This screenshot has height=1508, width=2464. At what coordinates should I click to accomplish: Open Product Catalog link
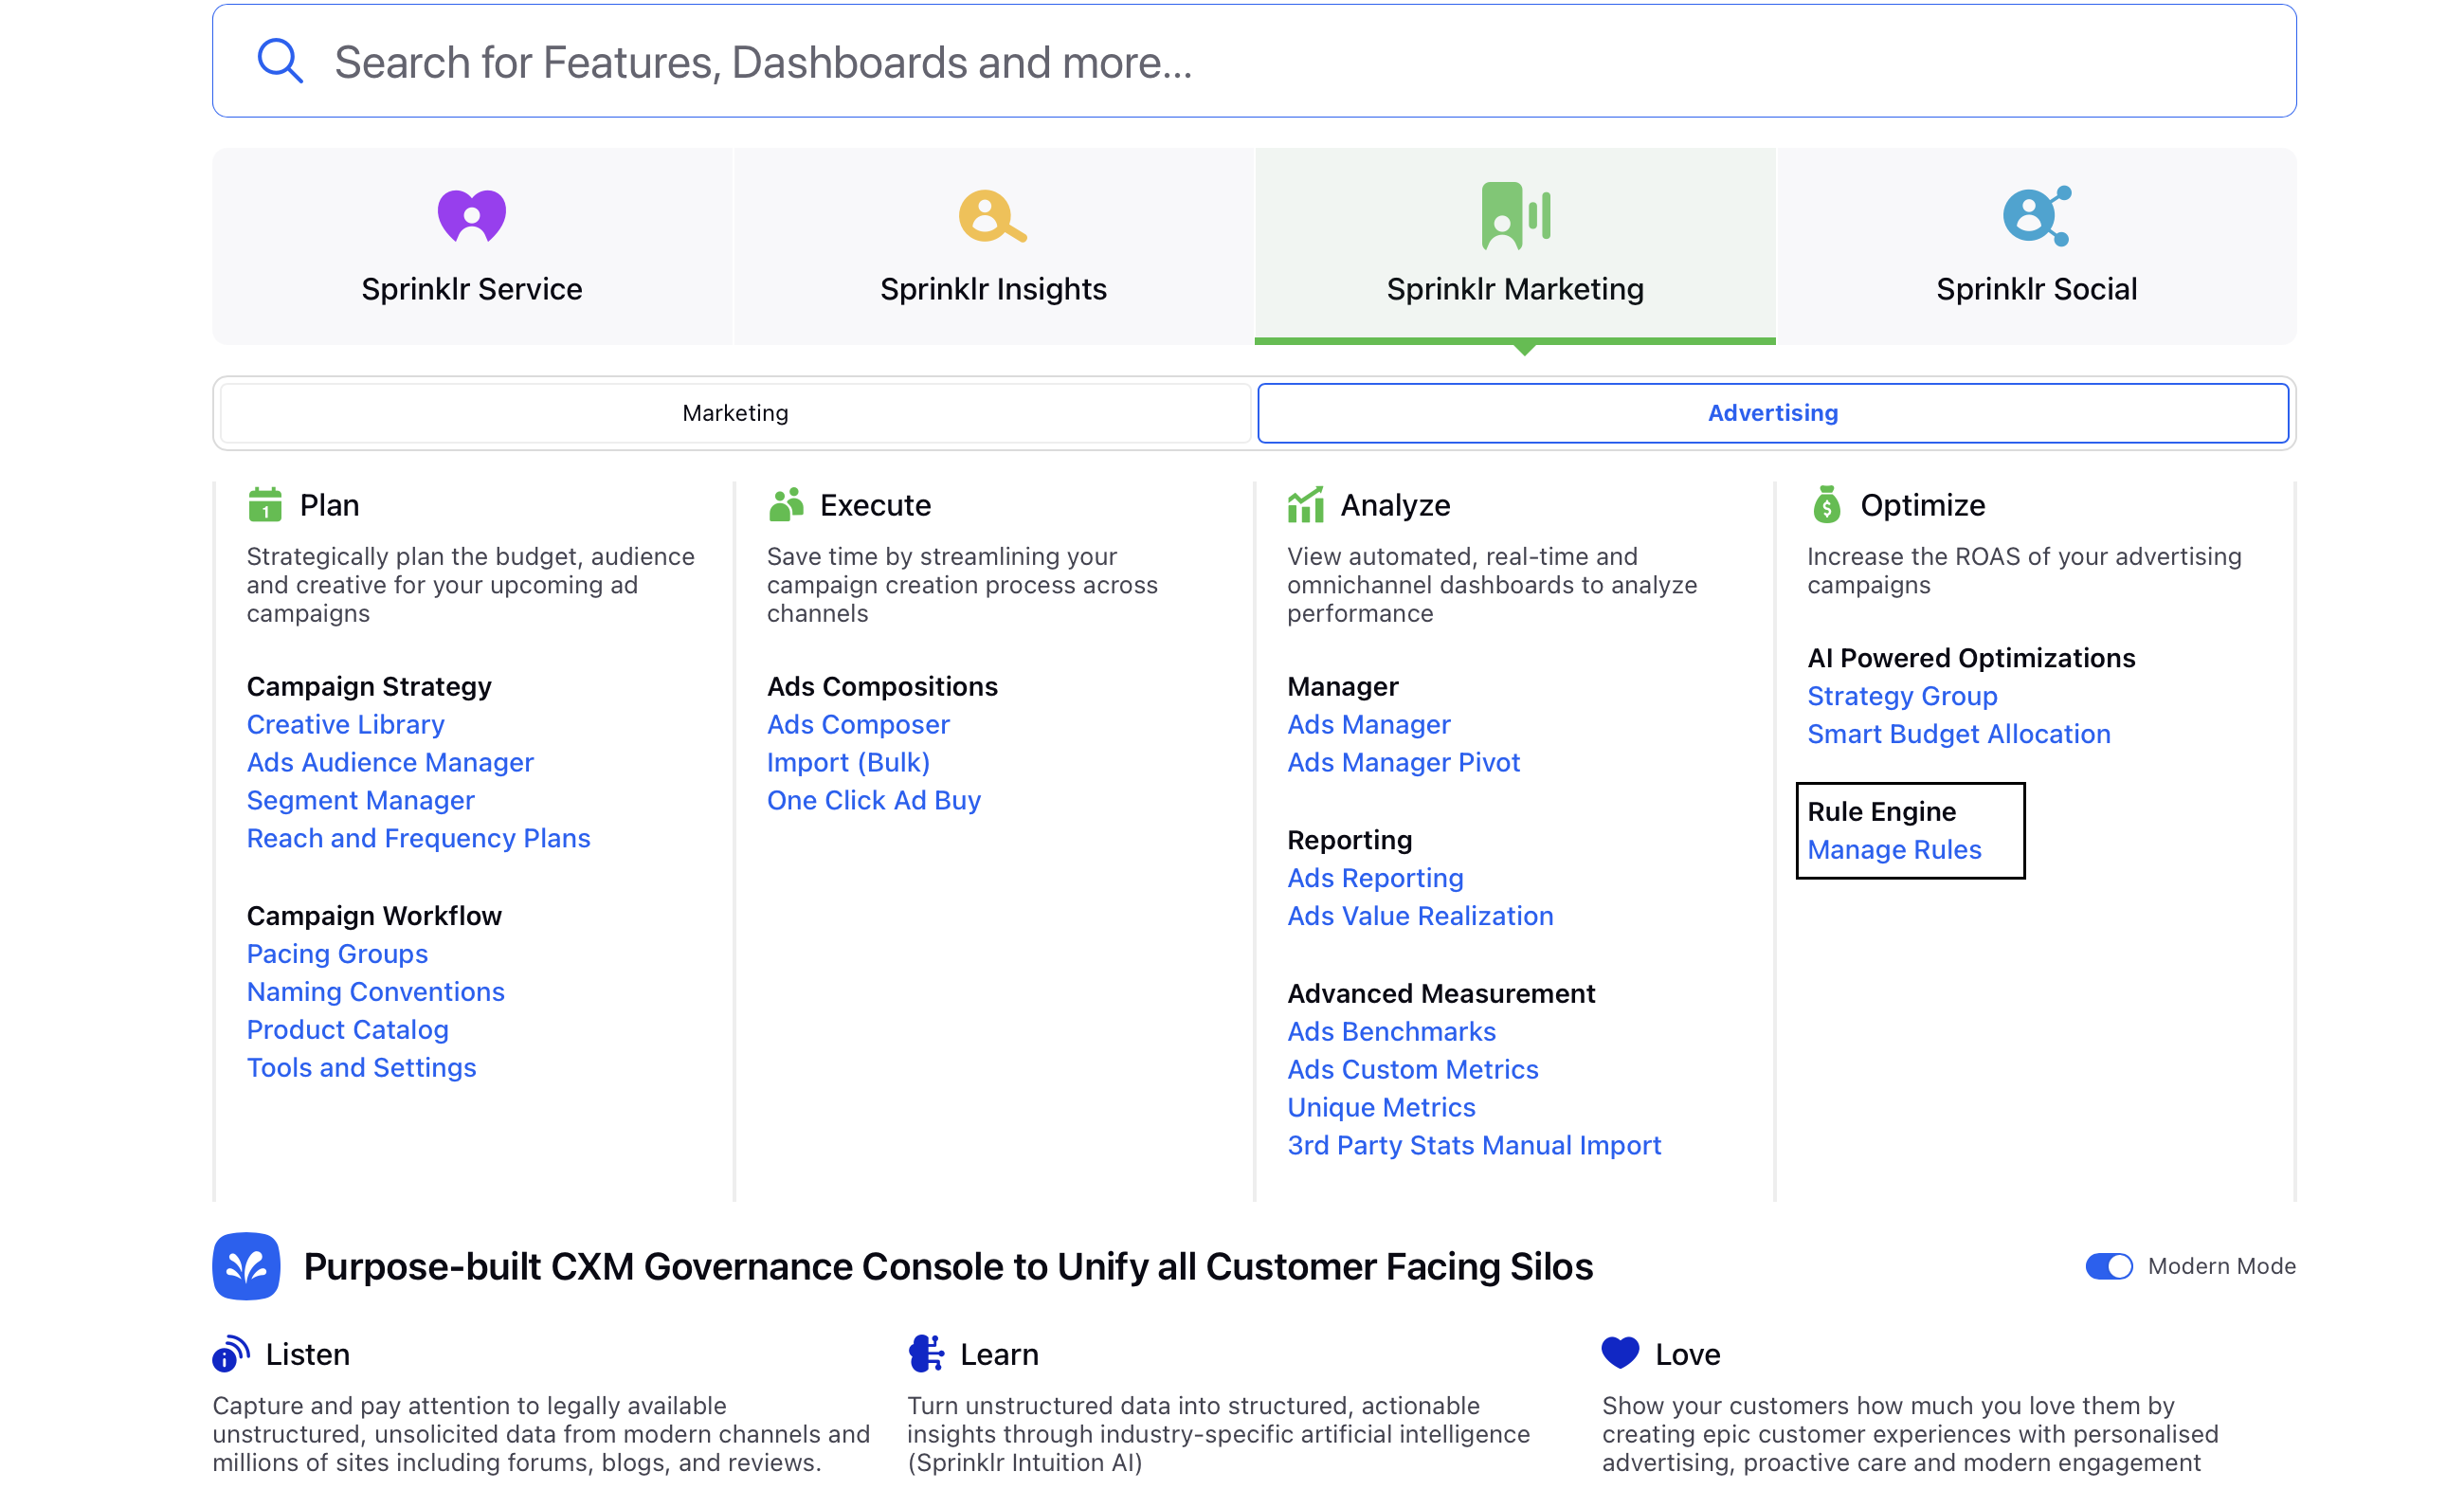347,1030
